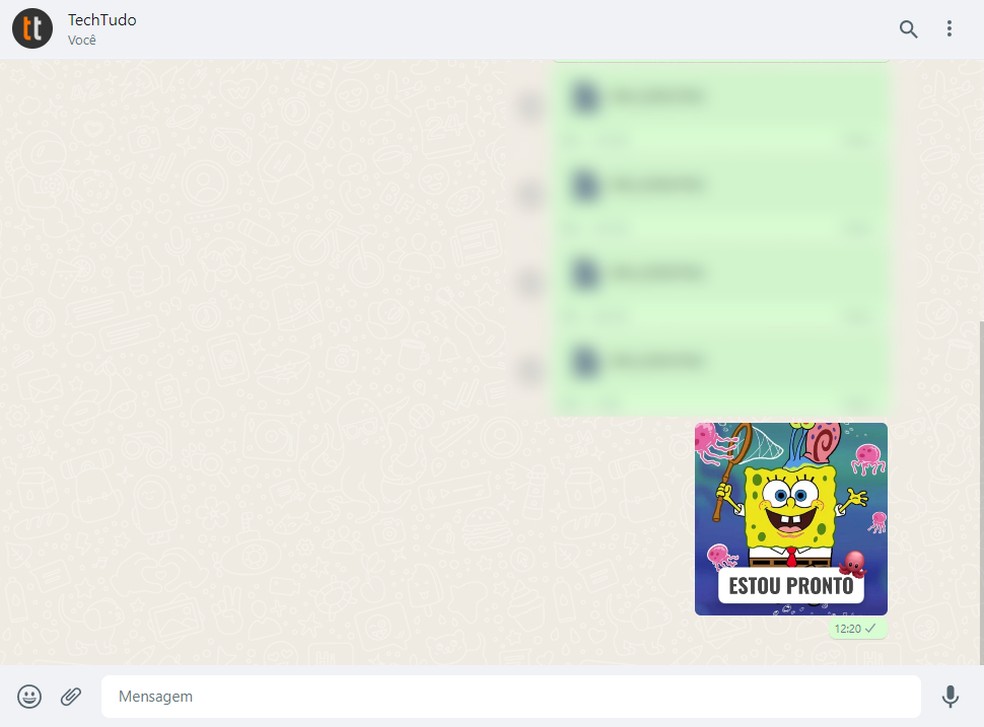
Task: Search within this conversation
Action: click(x=908, y=29)
